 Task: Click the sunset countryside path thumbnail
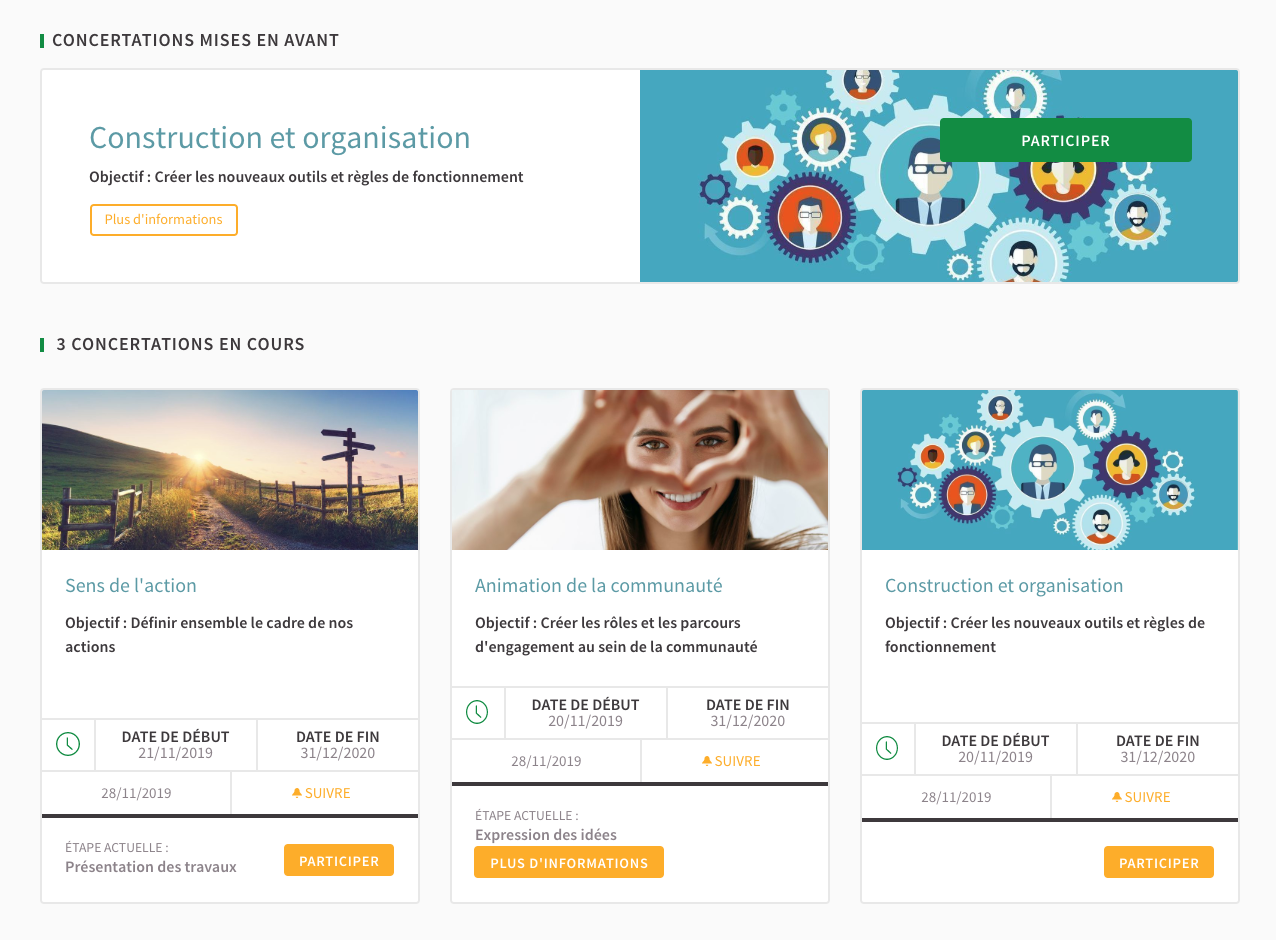230,470
